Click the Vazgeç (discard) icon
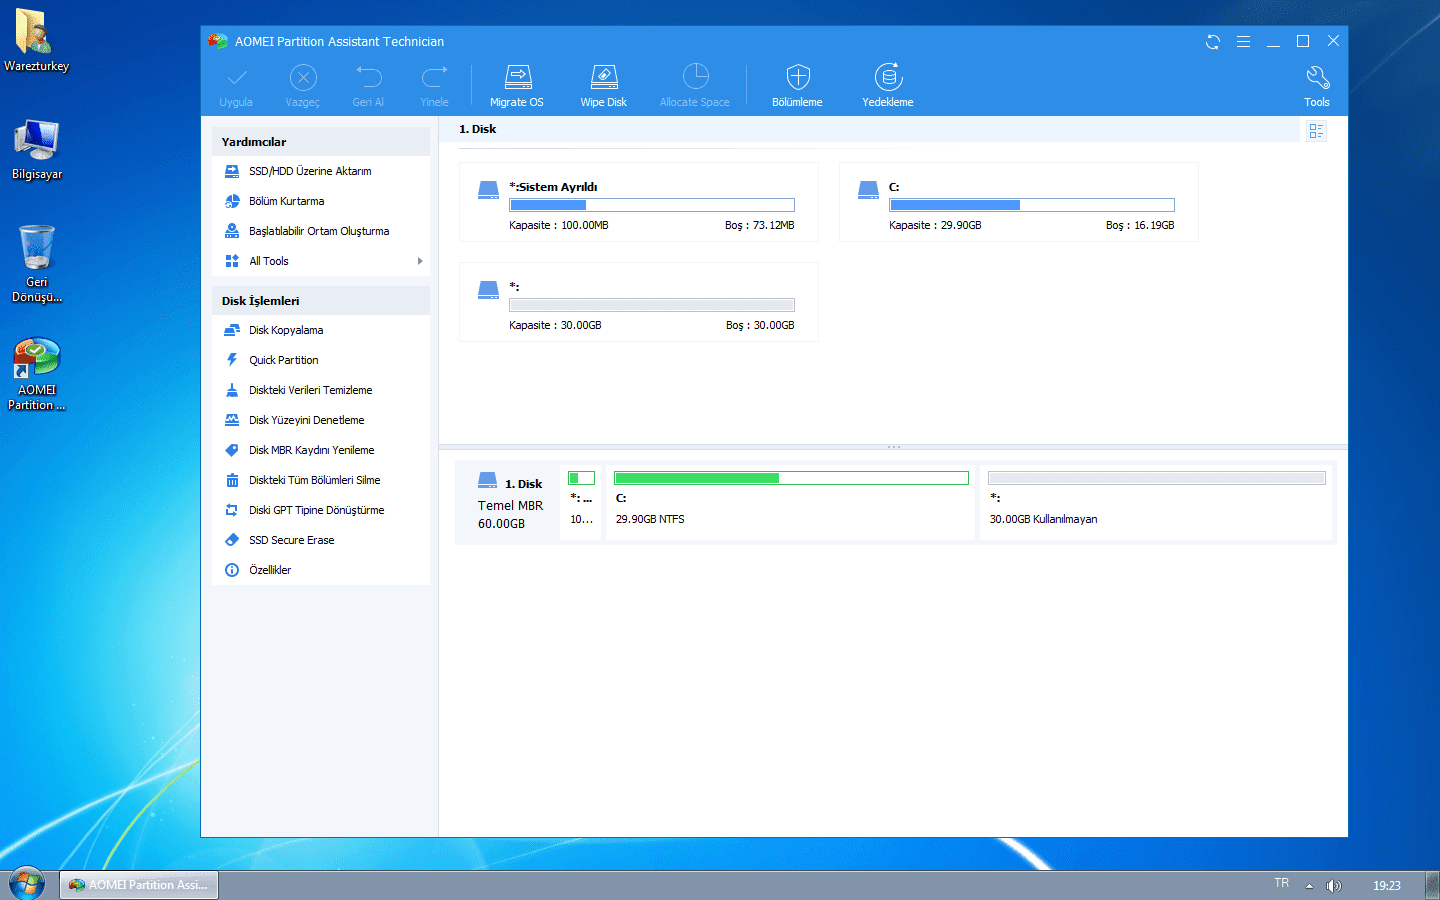The image size is (1440, 900). pos(303,77)
